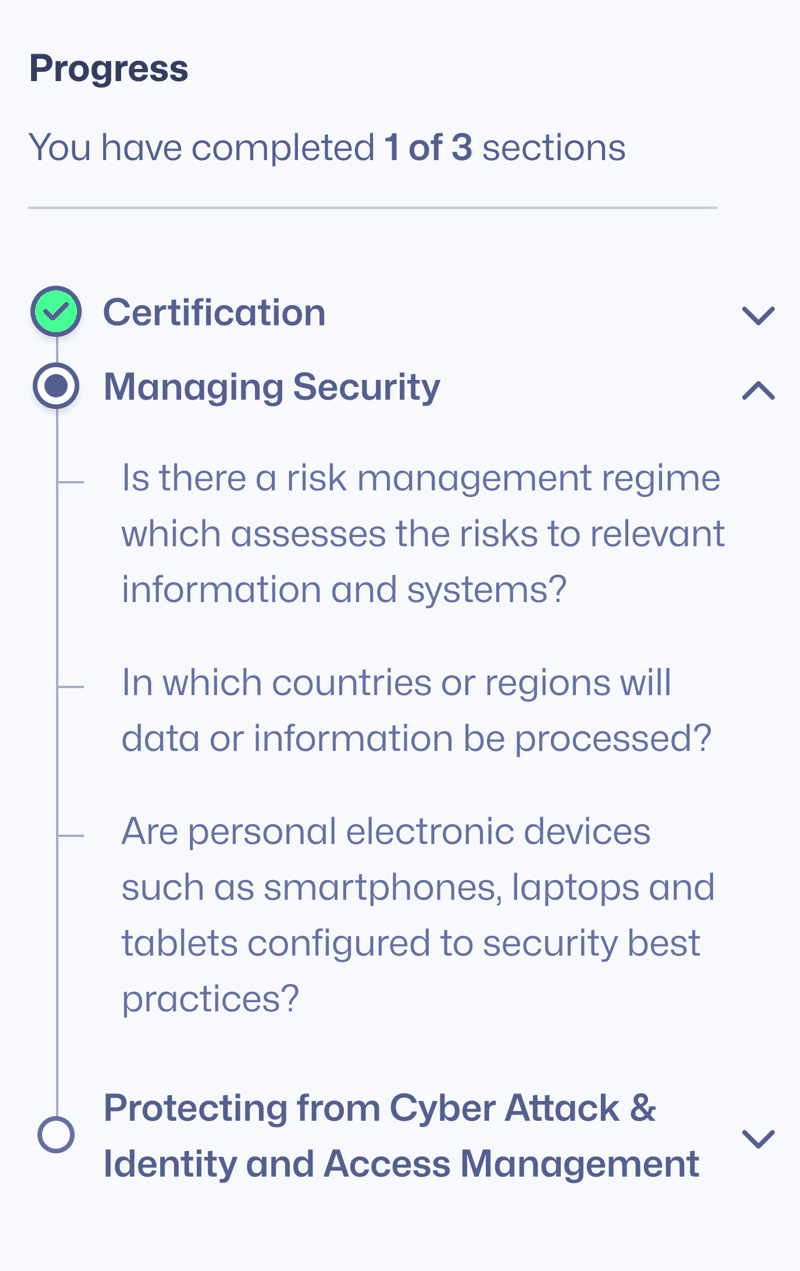Open the Certification section title
The height and width of the screenshot is (1271, 800).
(214, 312)
